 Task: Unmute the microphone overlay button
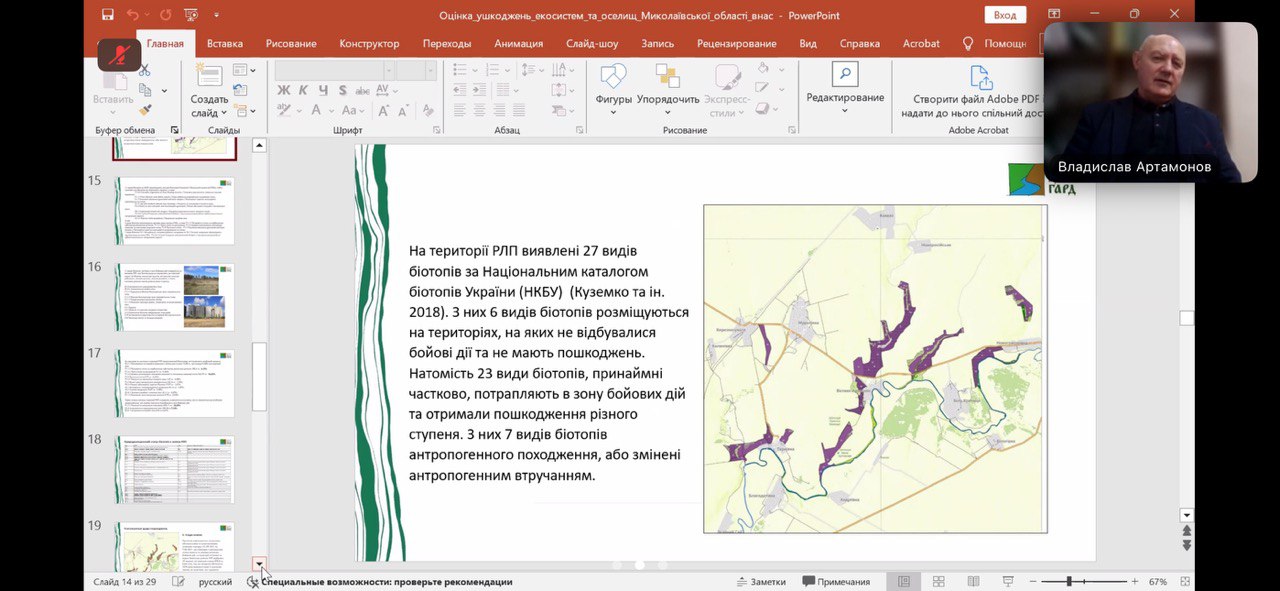click(x=119, y=53)
